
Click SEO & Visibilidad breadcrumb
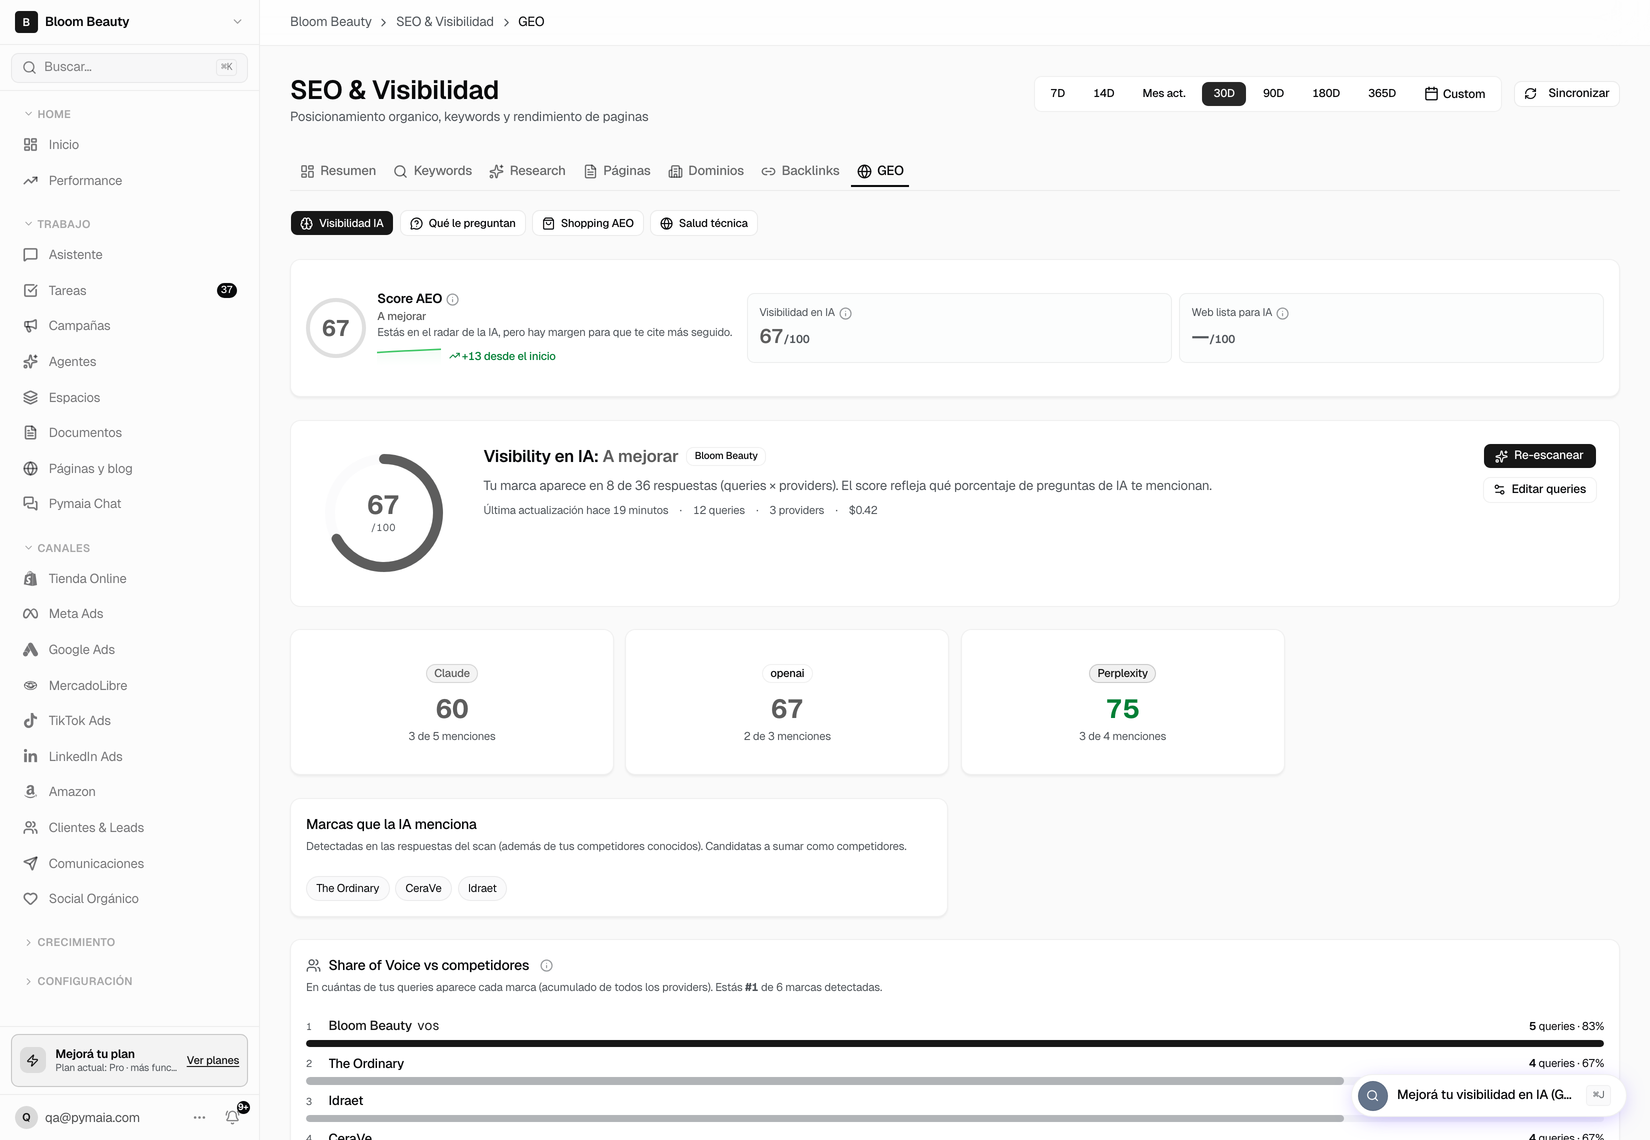445,22
